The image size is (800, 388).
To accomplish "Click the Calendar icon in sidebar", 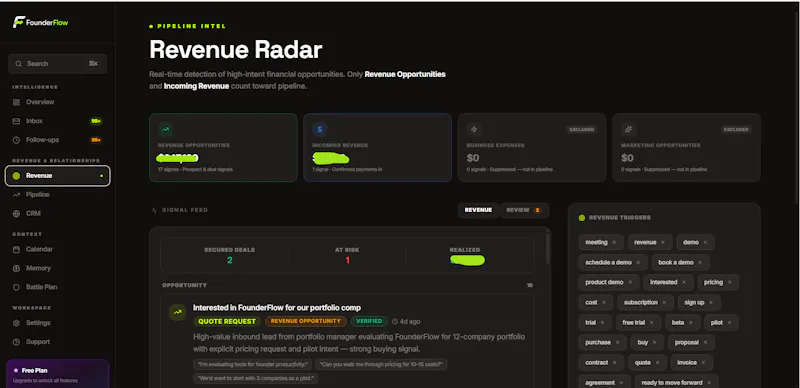I will pyautogui.click(x=16, y=249).
